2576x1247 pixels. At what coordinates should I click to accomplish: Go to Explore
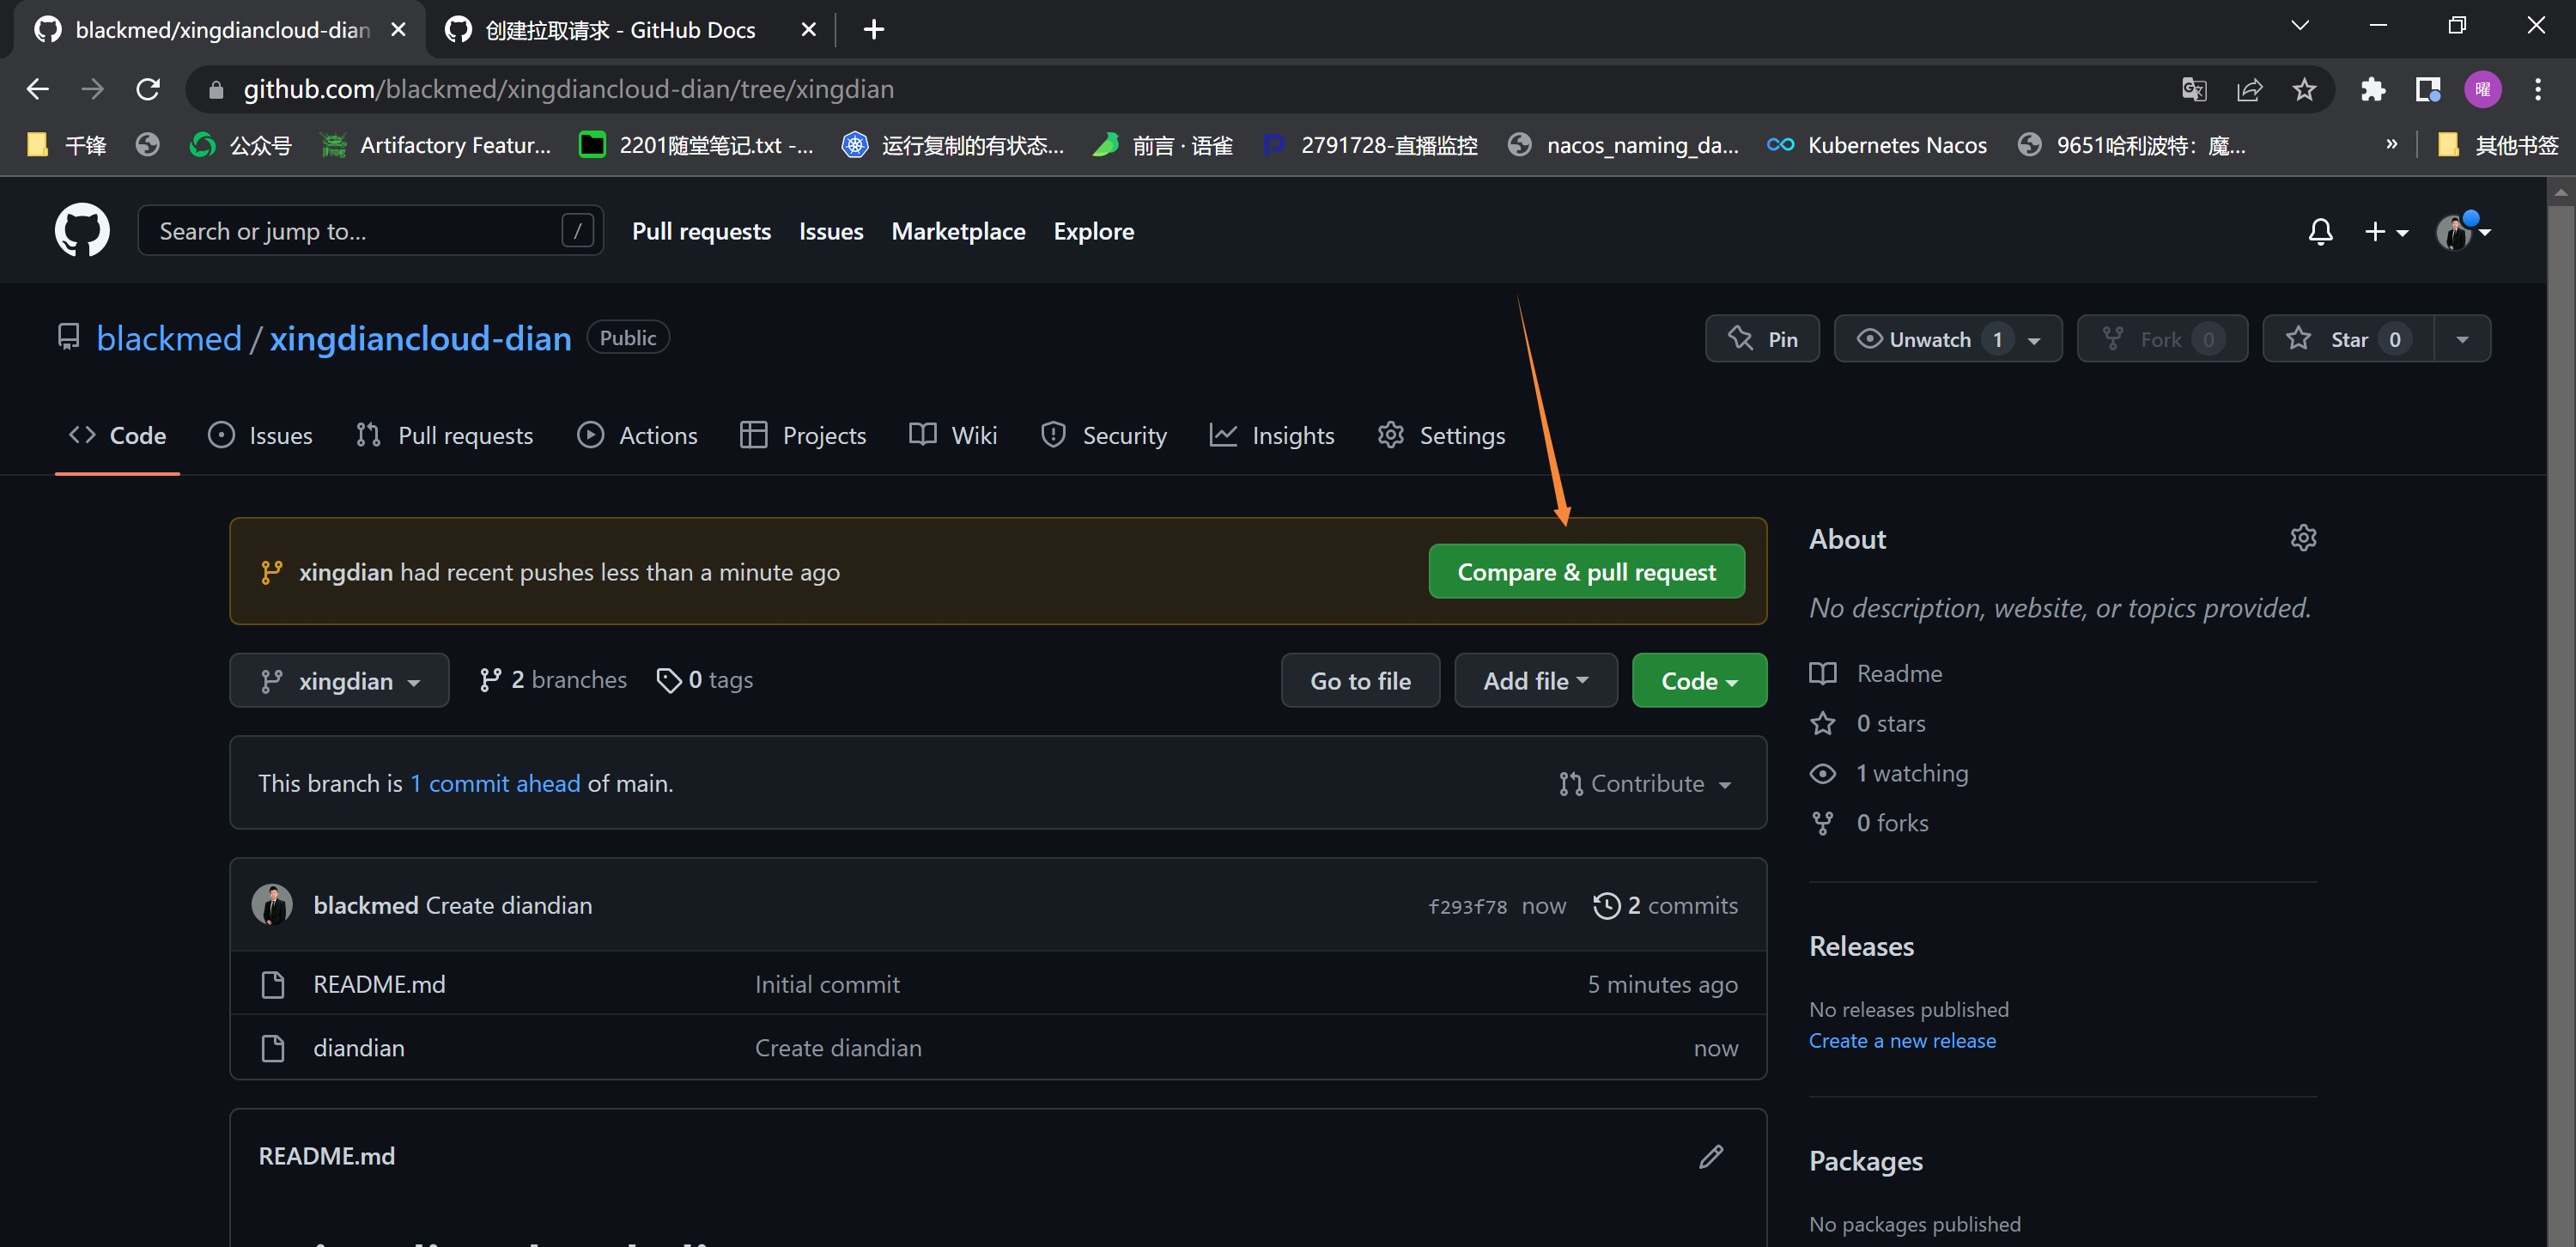[1093, 231]
